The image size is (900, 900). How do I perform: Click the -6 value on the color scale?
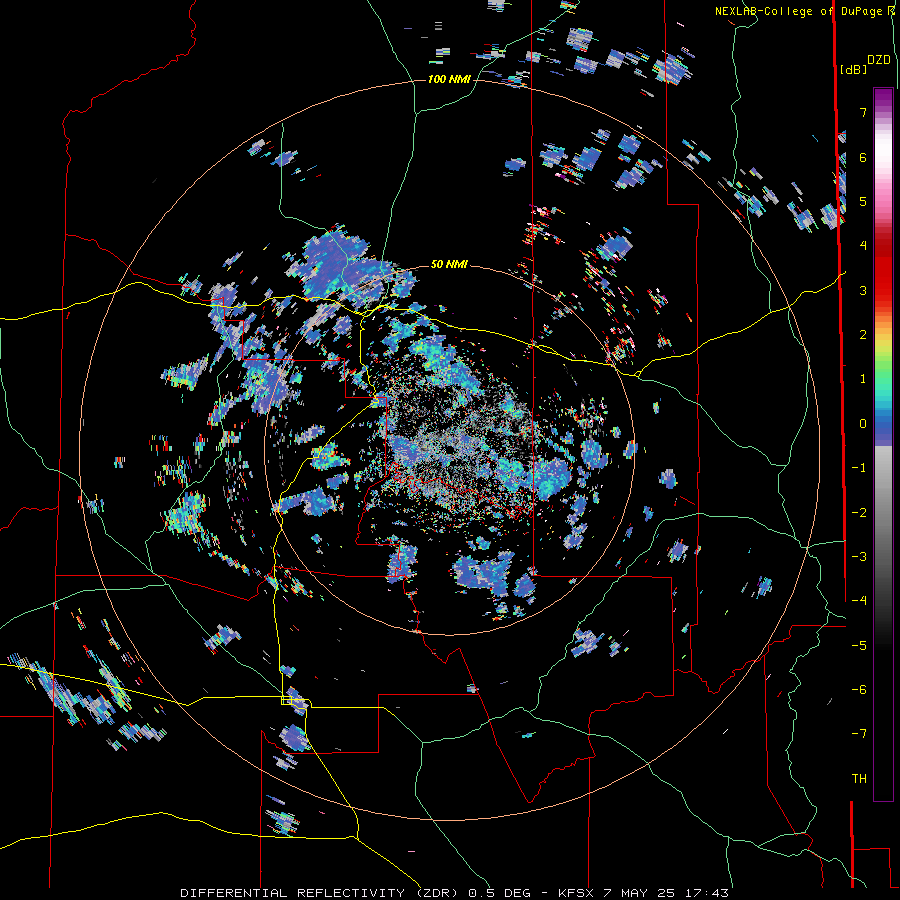point(859,690)
